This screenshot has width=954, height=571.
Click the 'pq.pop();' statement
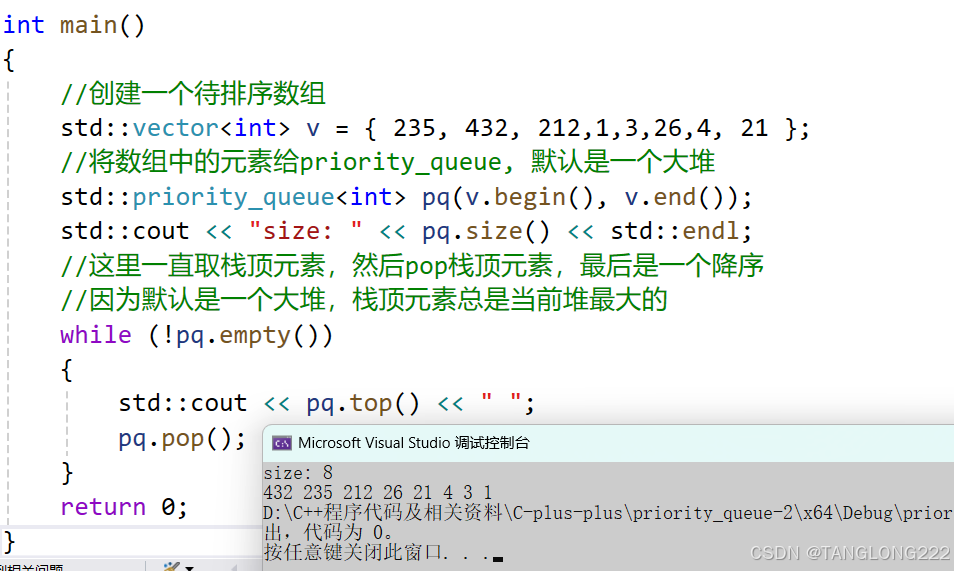(x=182, y=438)
